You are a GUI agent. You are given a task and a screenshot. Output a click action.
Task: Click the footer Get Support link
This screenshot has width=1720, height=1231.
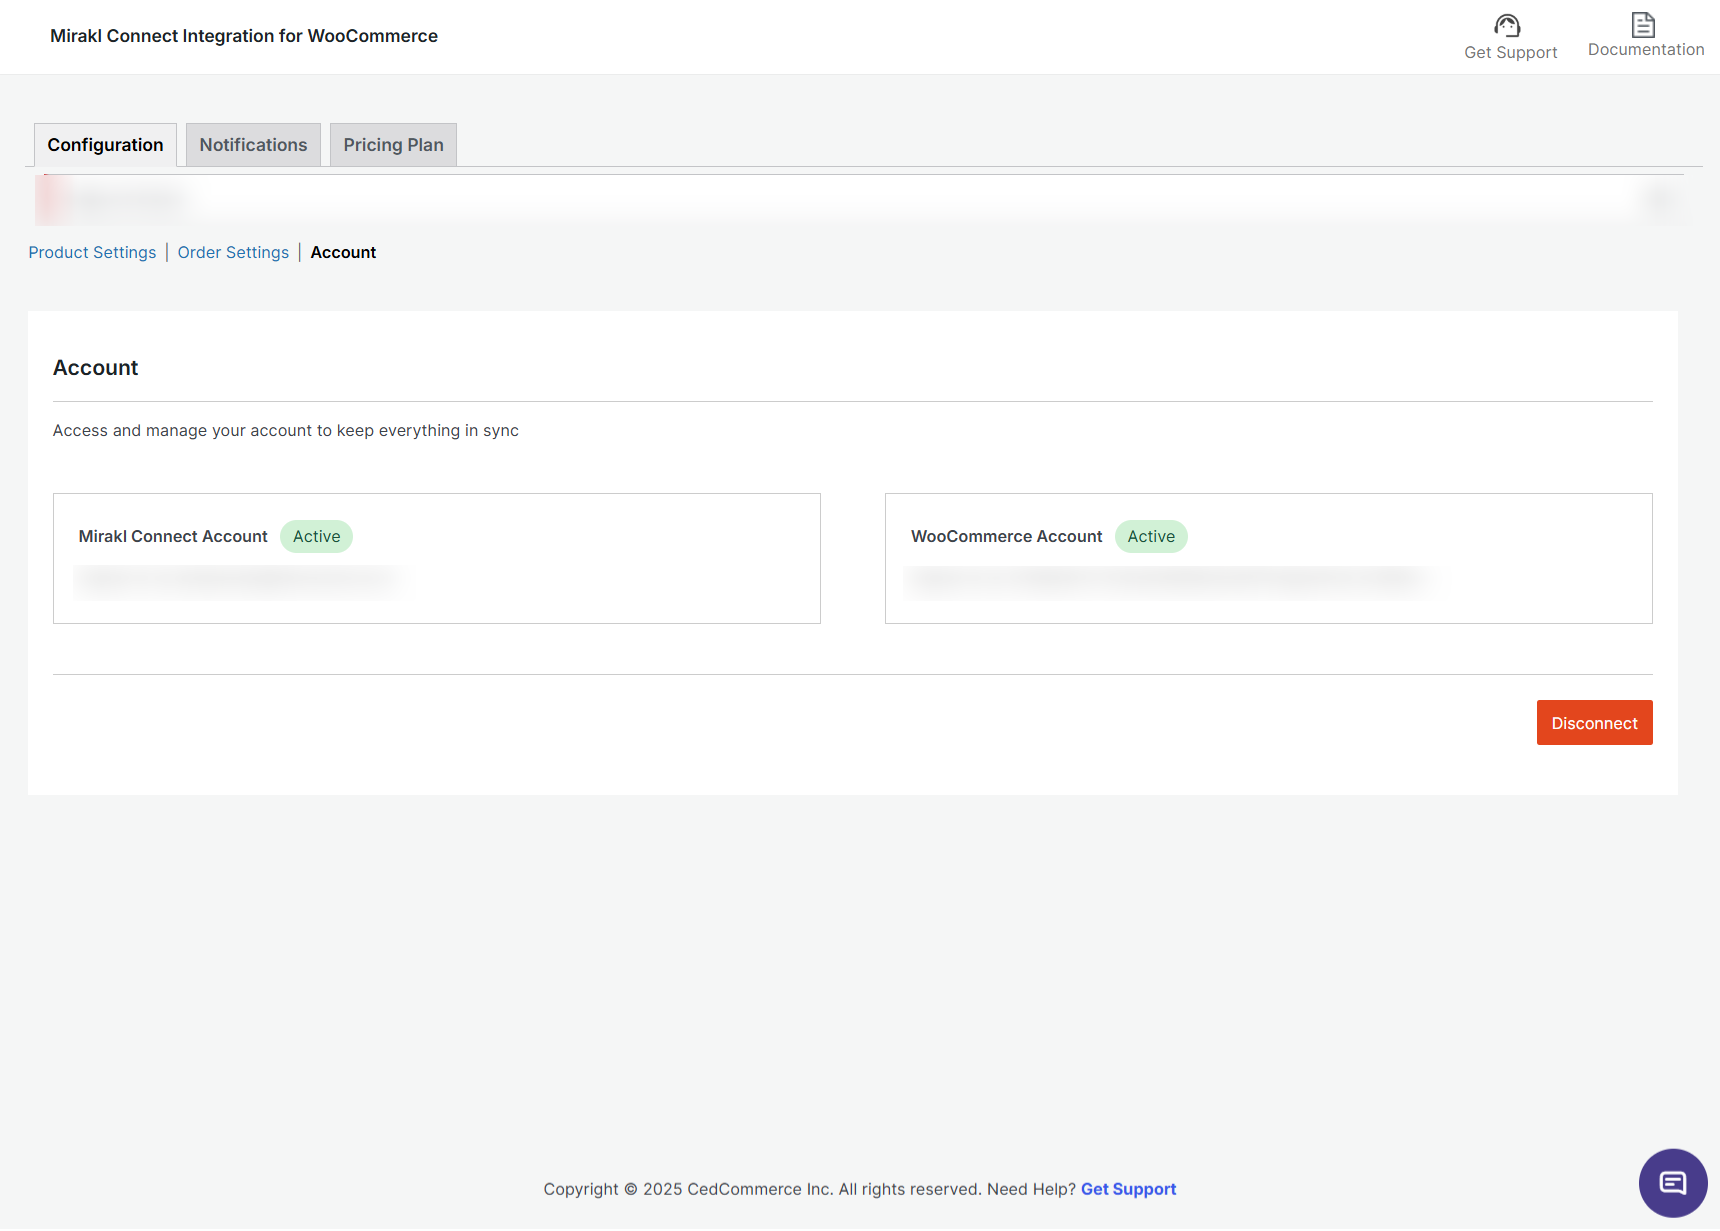(1128, 1189)
